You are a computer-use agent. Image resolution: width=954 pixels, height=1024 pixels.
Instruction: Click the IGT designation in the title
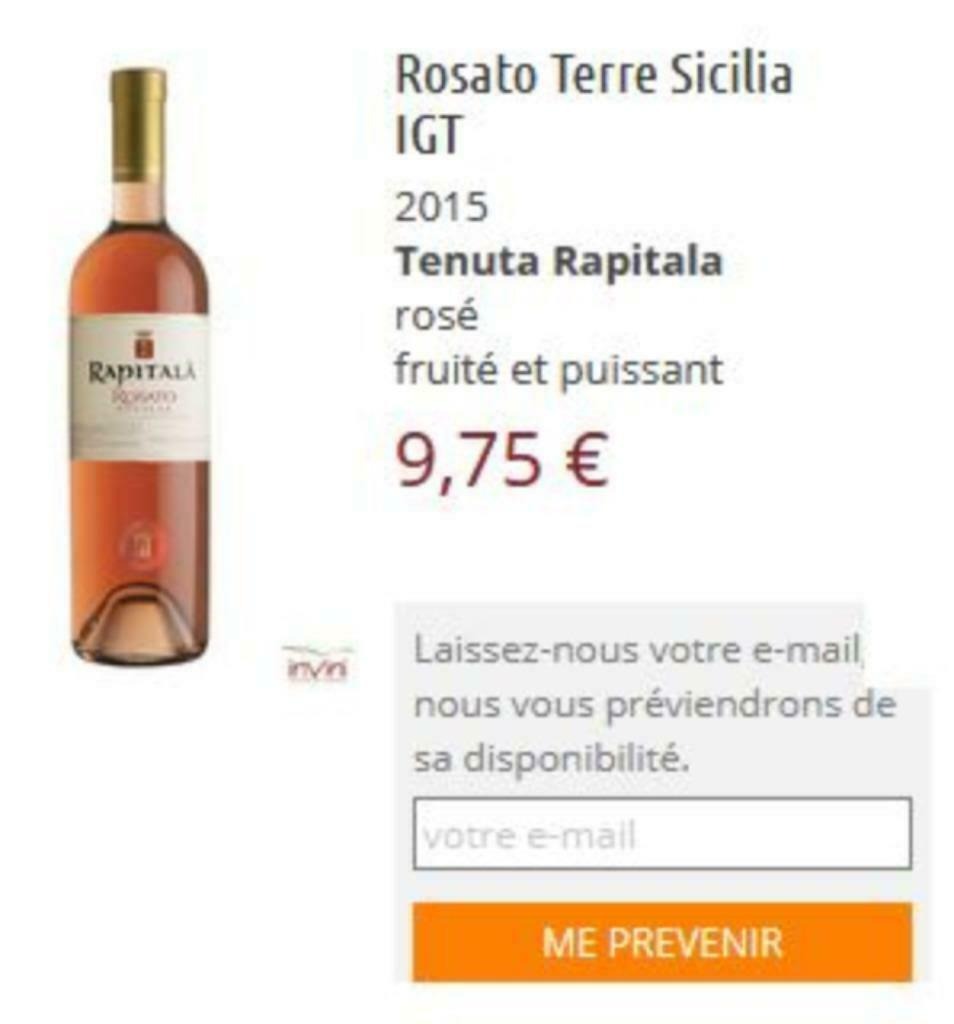(x=428, y=133)
